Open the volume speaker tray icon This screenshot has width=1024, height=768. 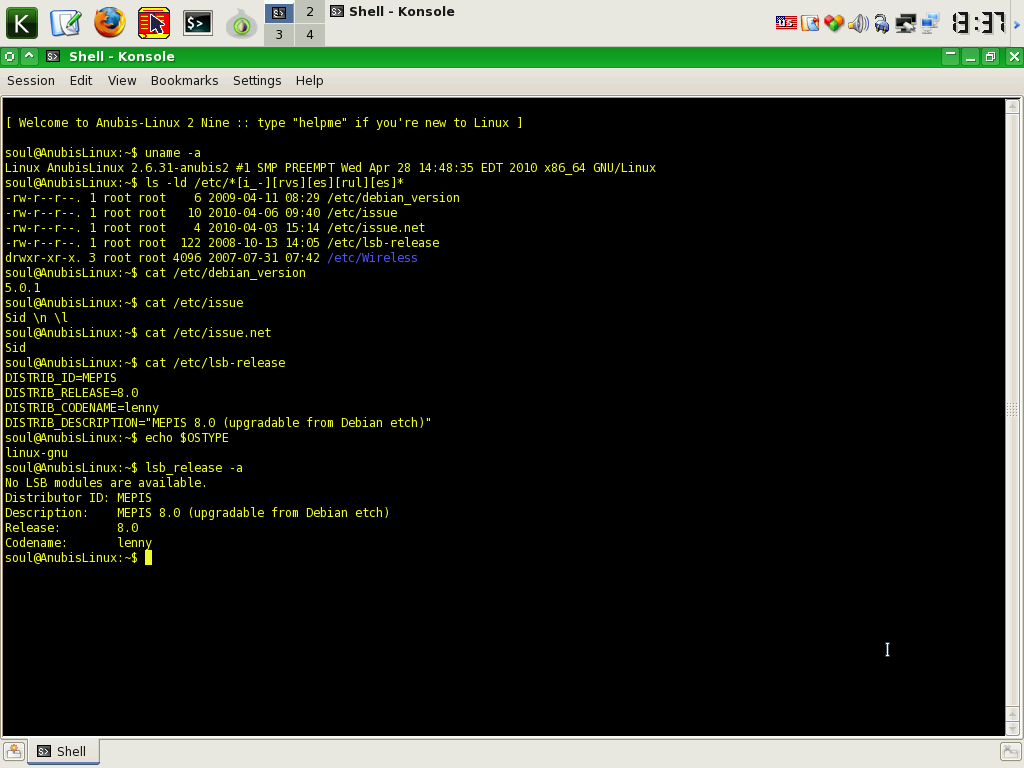(858, 24)
